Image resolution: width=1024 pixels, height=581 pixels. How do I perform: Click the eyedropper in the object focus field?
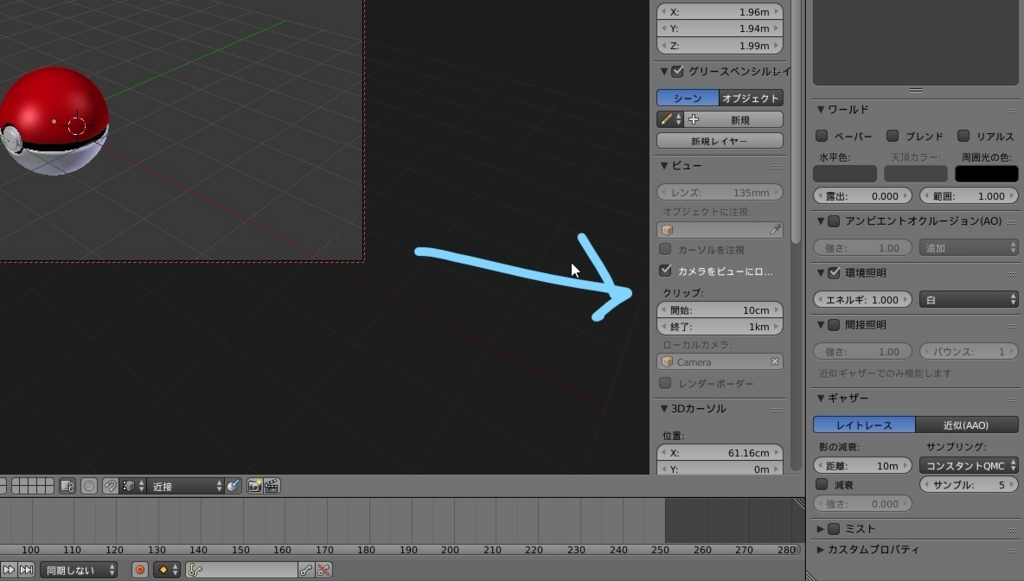[x=775, y=230]
